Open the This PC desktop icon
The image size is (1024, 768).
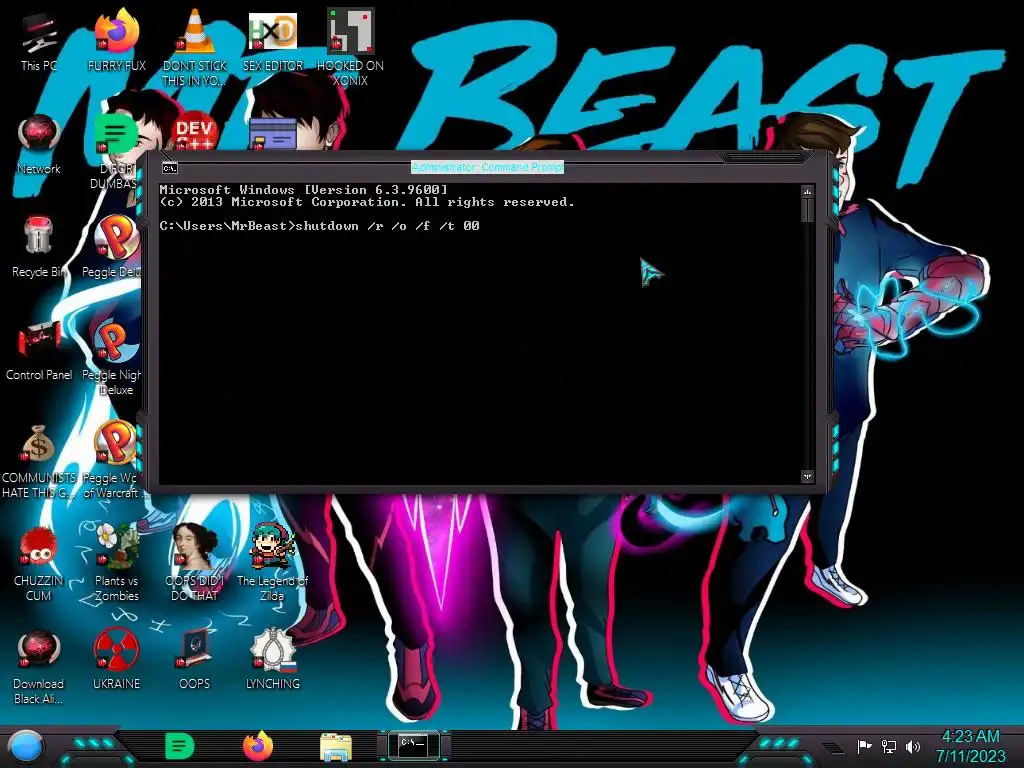[39, 42]
